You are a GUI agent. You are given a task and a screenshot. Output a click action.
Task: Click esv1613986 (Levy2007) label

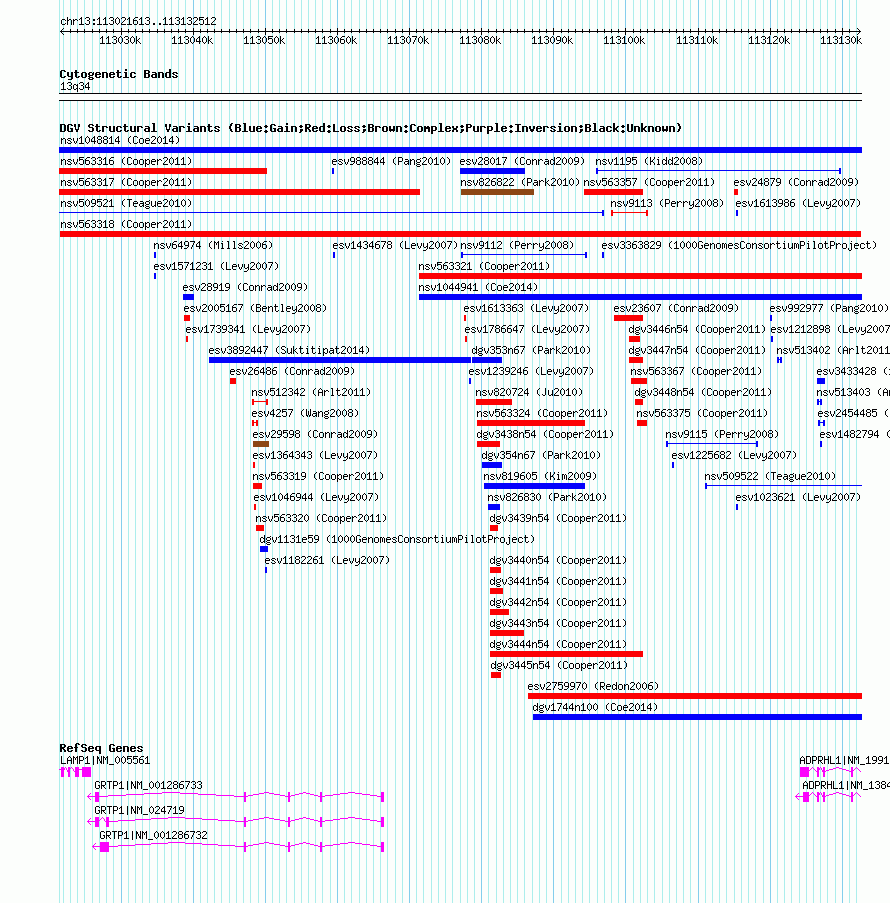798,203
